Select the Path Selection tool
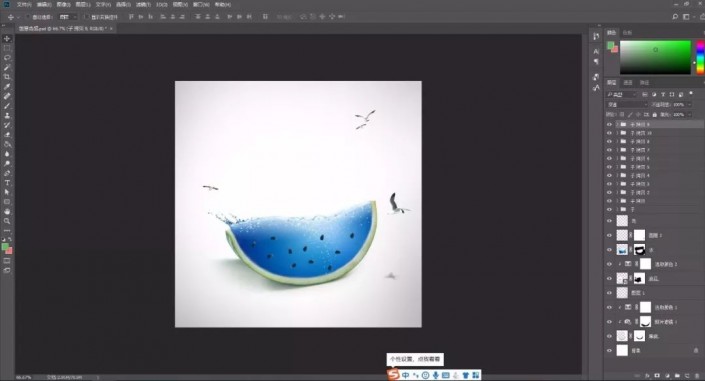Viewport: 705px width, 381px height. click(x=7, y=192)
